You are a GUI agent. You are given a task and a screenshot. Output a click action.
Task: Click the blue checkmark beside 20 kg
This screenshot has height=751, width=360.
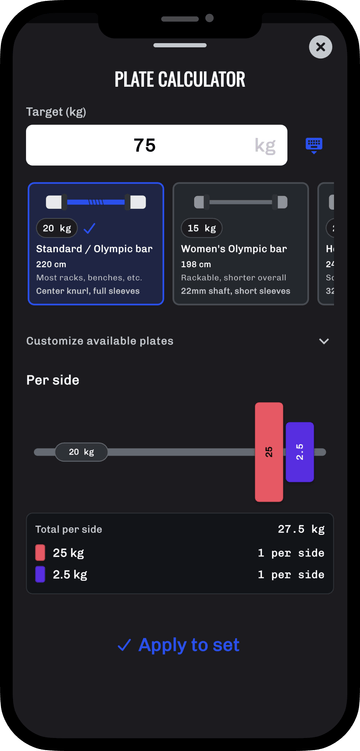90,228
